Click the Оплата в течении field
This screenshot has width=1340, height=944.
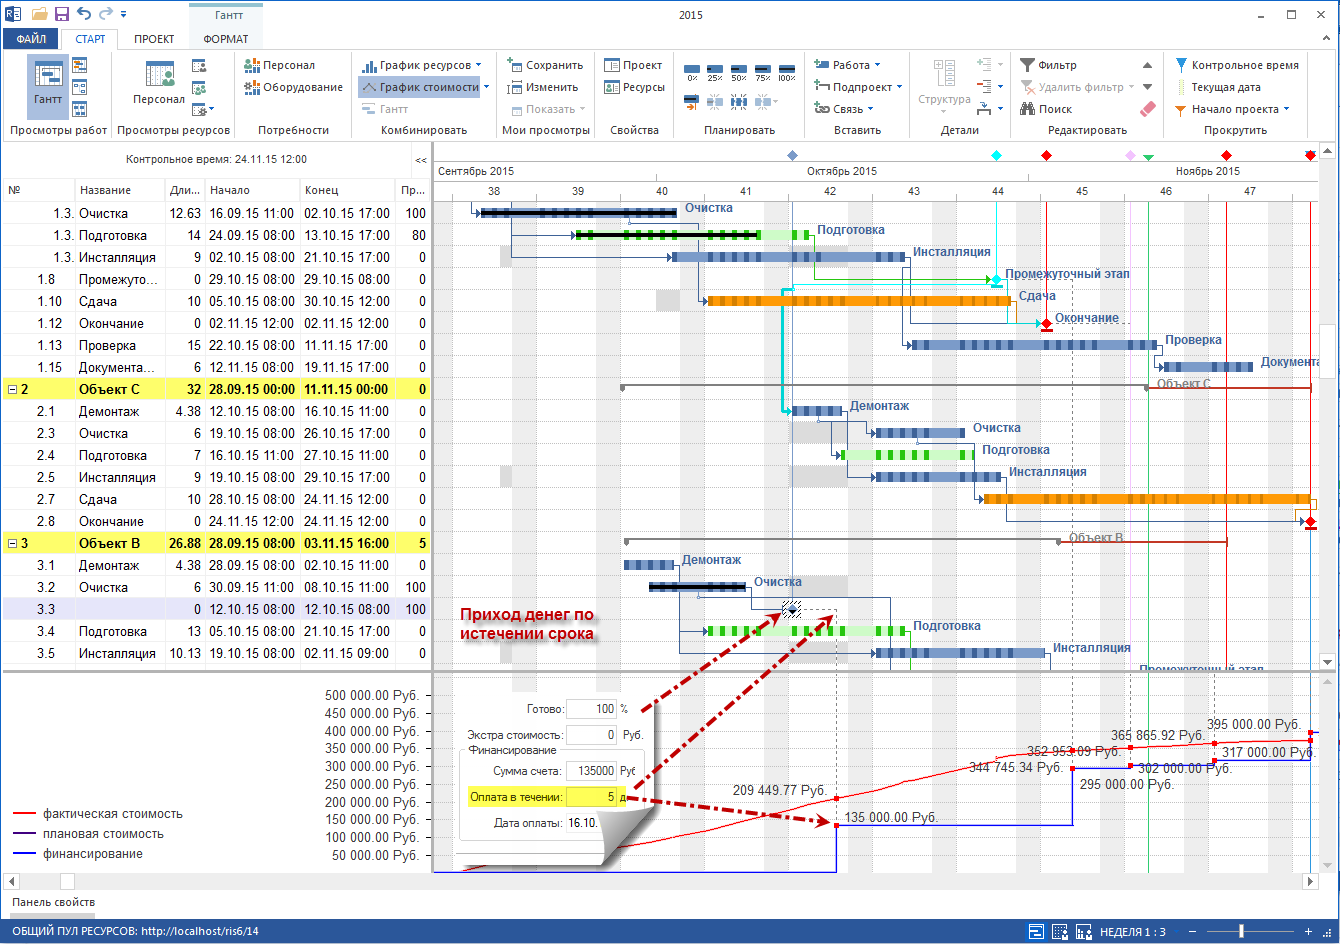pyautogui.click(x=591, y=797)
